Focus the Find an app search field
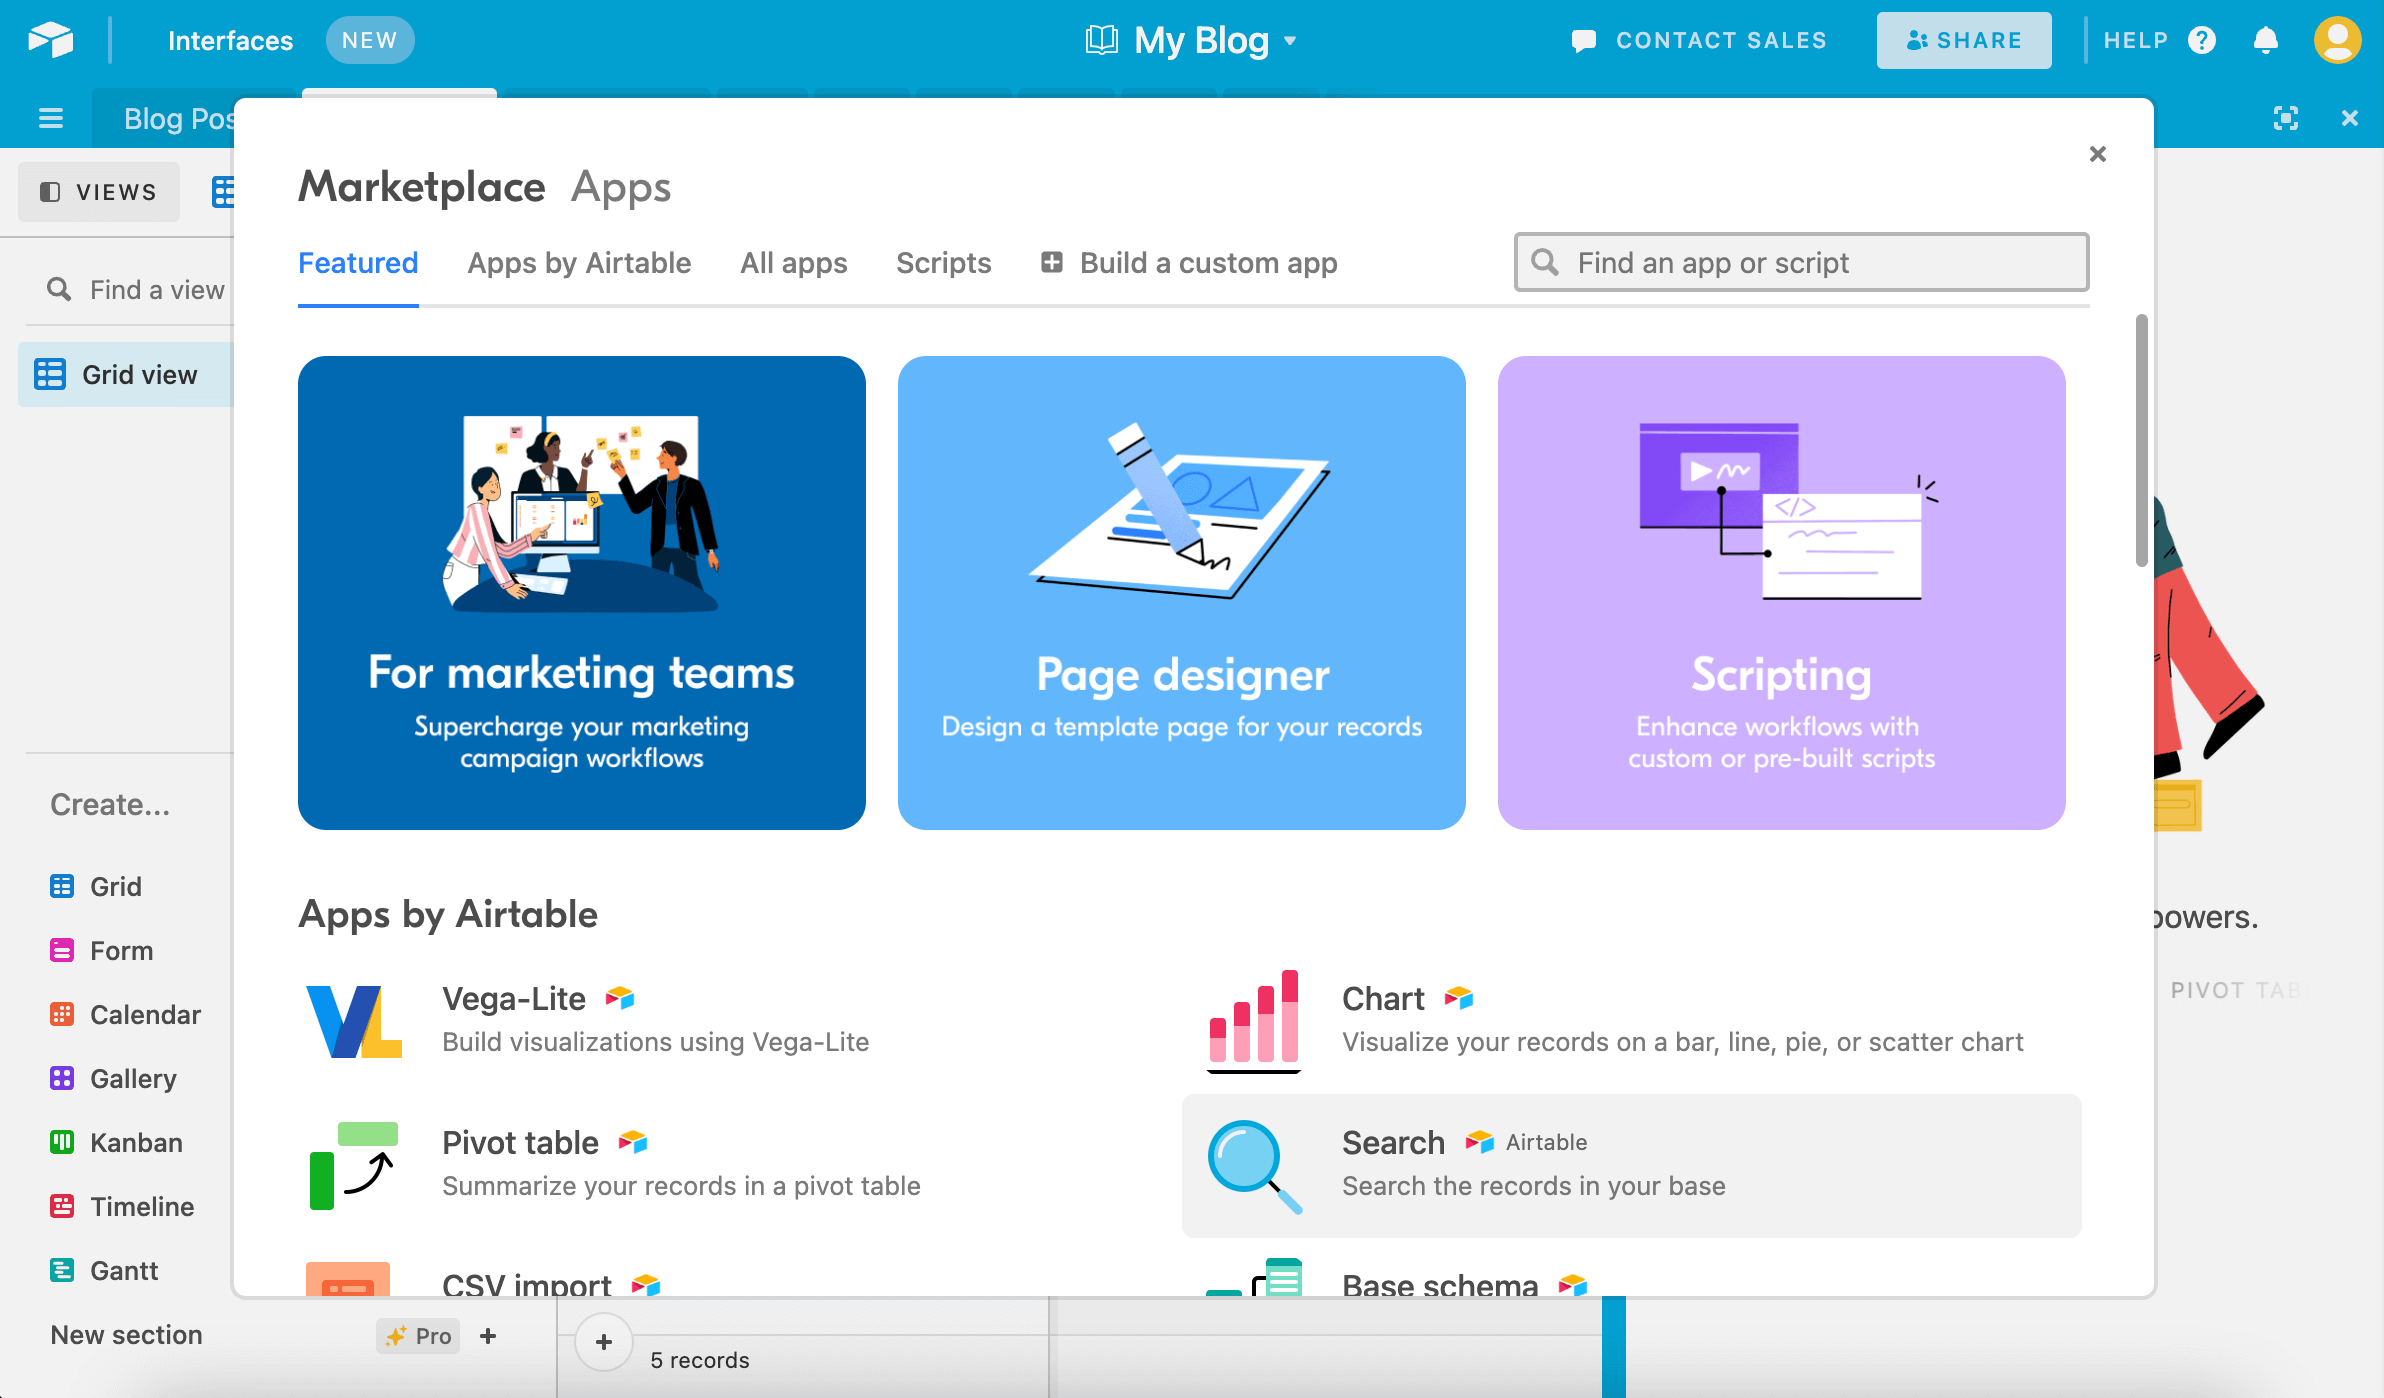Image resolution: width=2384 pixels, height=1398 pixels. pos(1801,263)
